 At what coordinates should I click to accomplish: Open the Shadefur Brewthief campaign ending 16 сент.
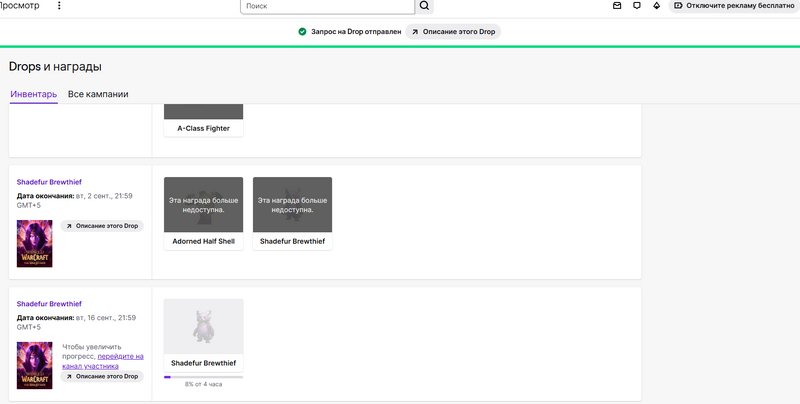[49, 303]
